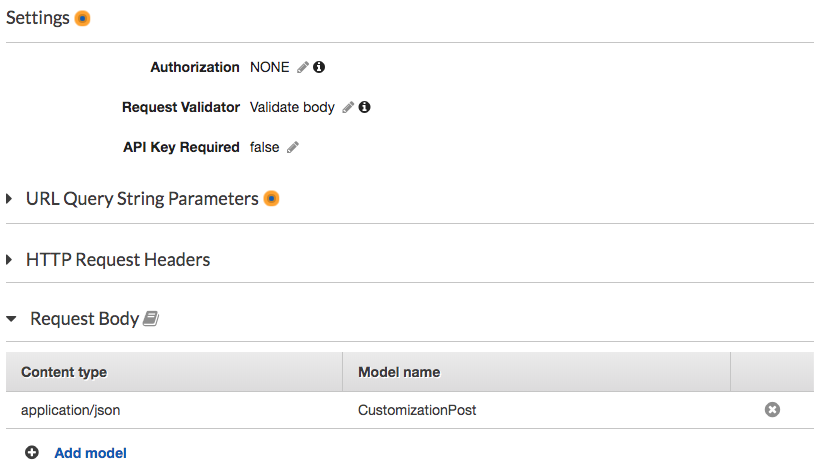This screenshot has height=474, width=821.
Task: Click the Add model link
Action: click(x=91, y=453)
